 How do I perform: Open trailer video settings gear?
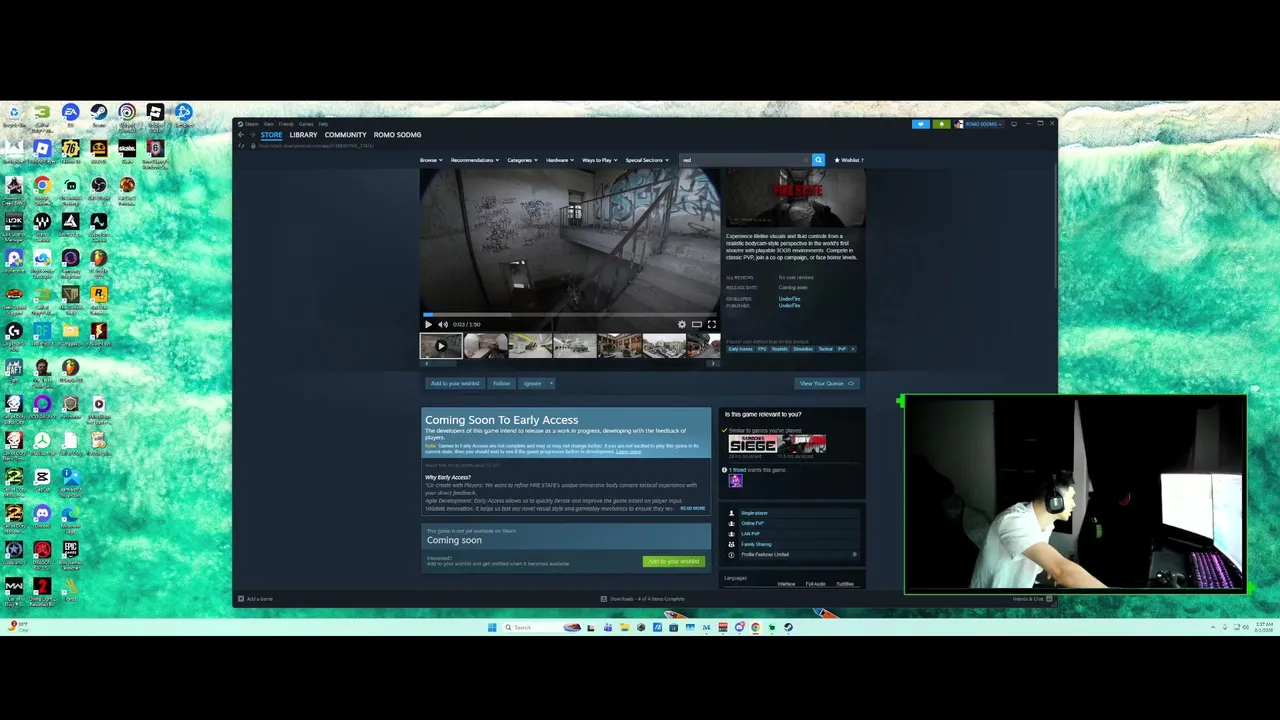(682, 324)
